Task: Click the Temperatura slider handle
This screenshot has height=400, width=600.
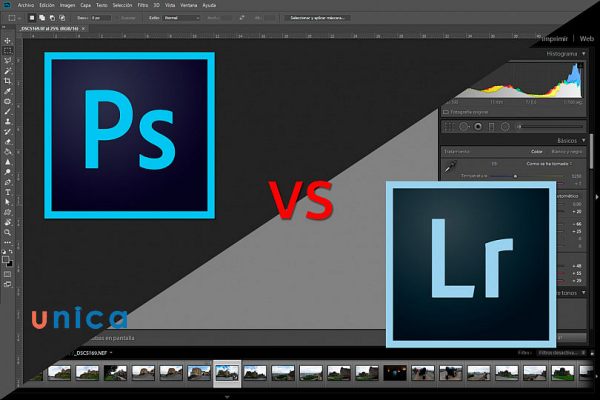Action: [x=515, y=176]
